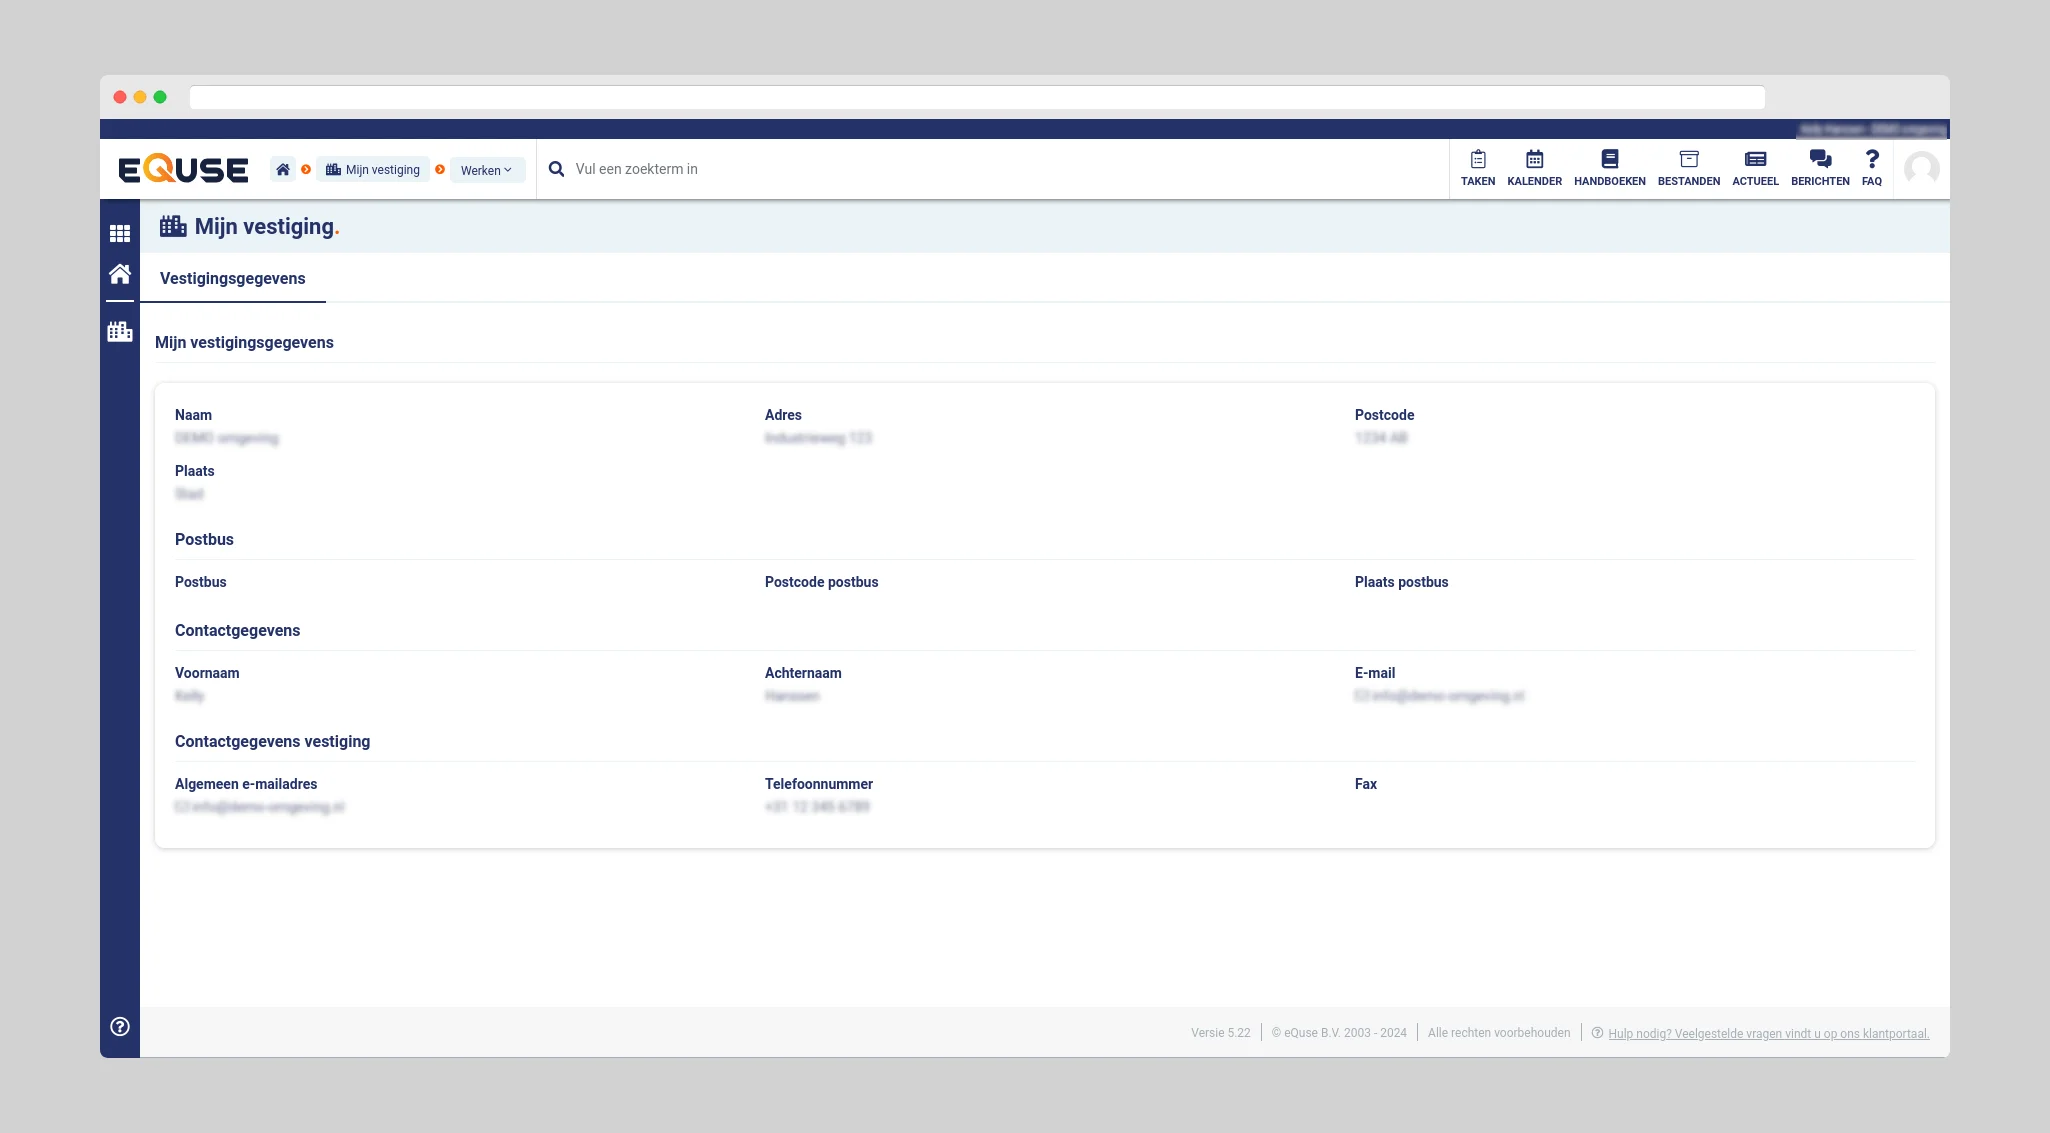2050x1133 pixels.
Task: Click the apps grid icon in sidebar
Action: [x=120, y=233]
